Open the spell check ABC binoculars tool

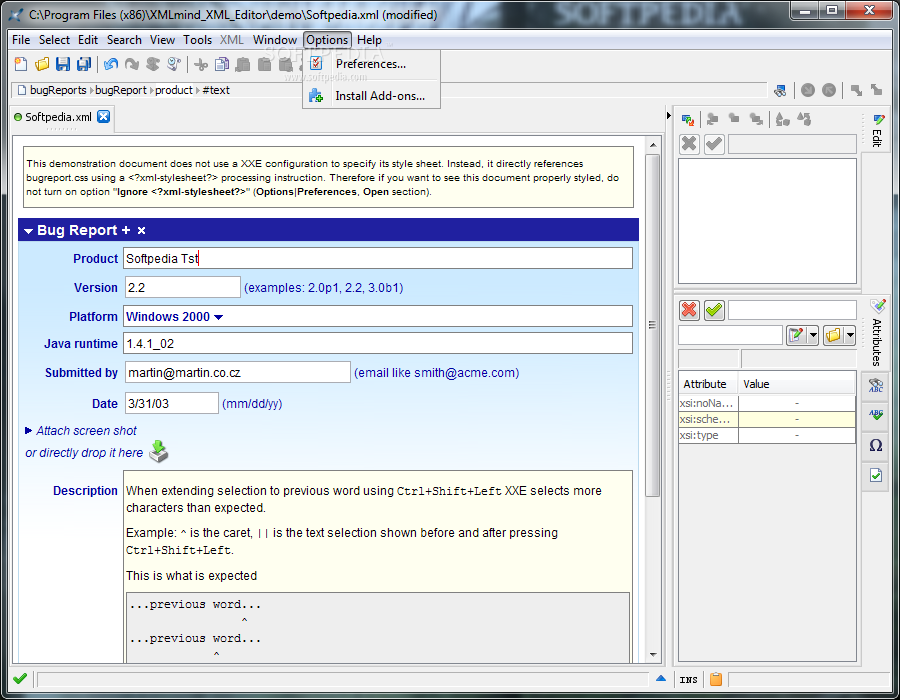click(x=875, y=385)
